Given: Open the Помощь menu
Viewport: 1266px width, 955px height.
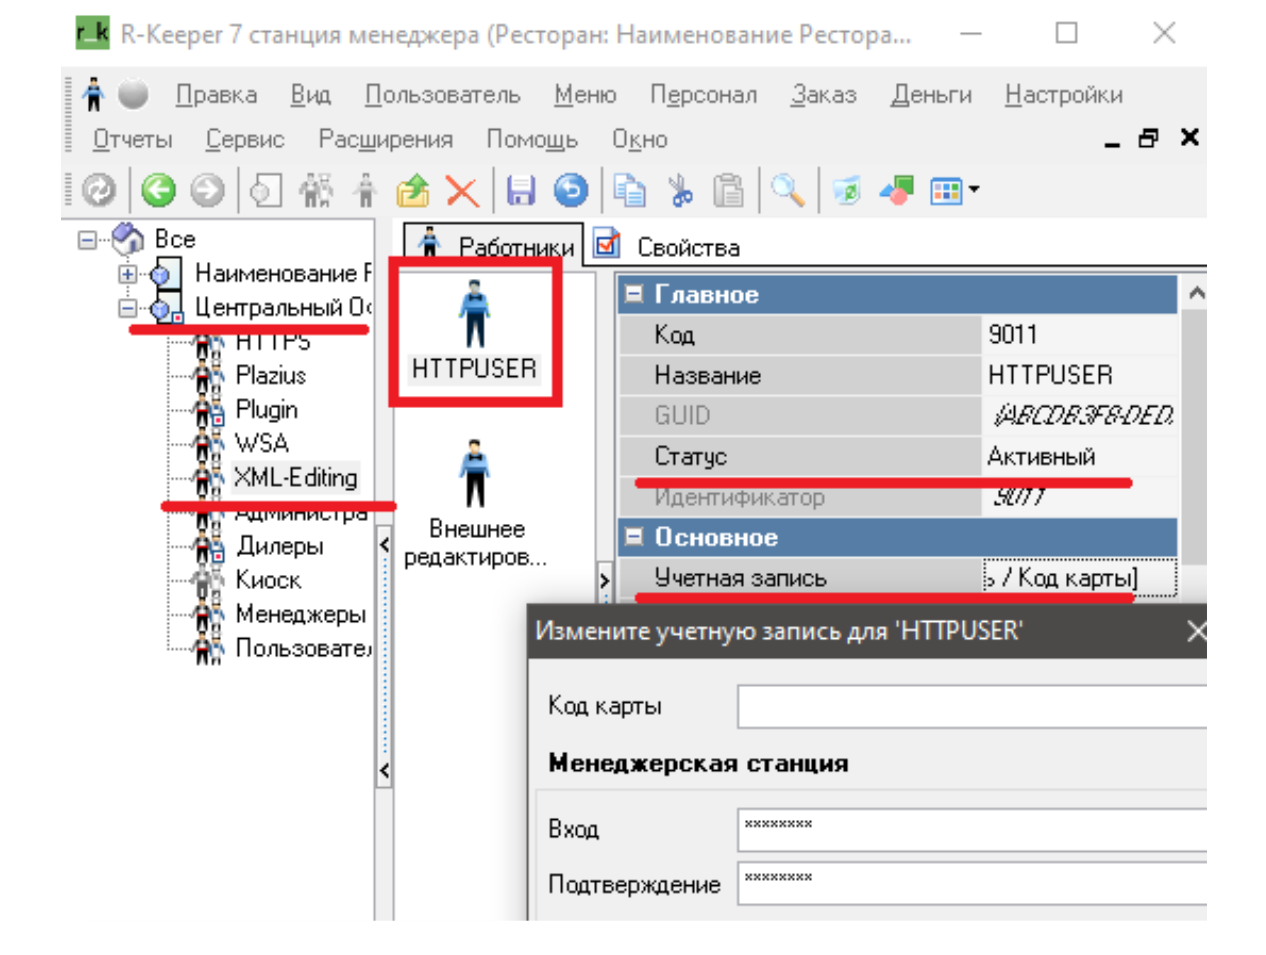Looking at the screenshot, I should [x=532, y=139].
